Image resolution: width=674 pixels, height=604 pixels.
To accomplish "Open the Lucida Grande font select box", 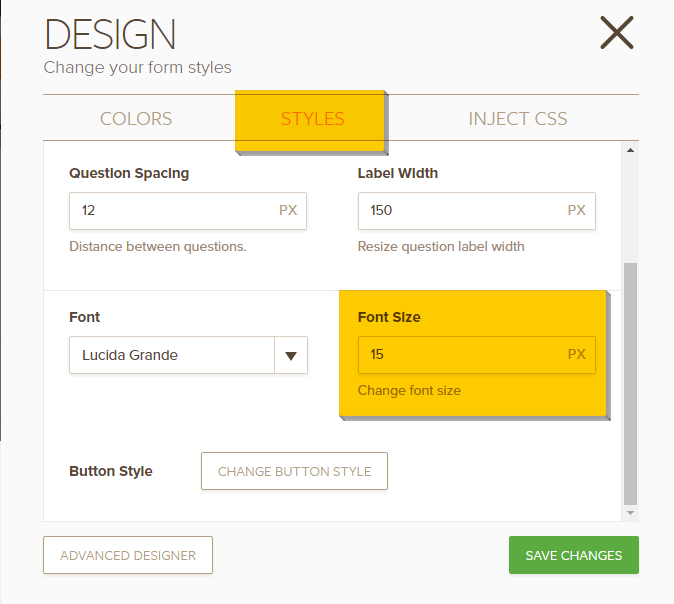I will [170, 355].
